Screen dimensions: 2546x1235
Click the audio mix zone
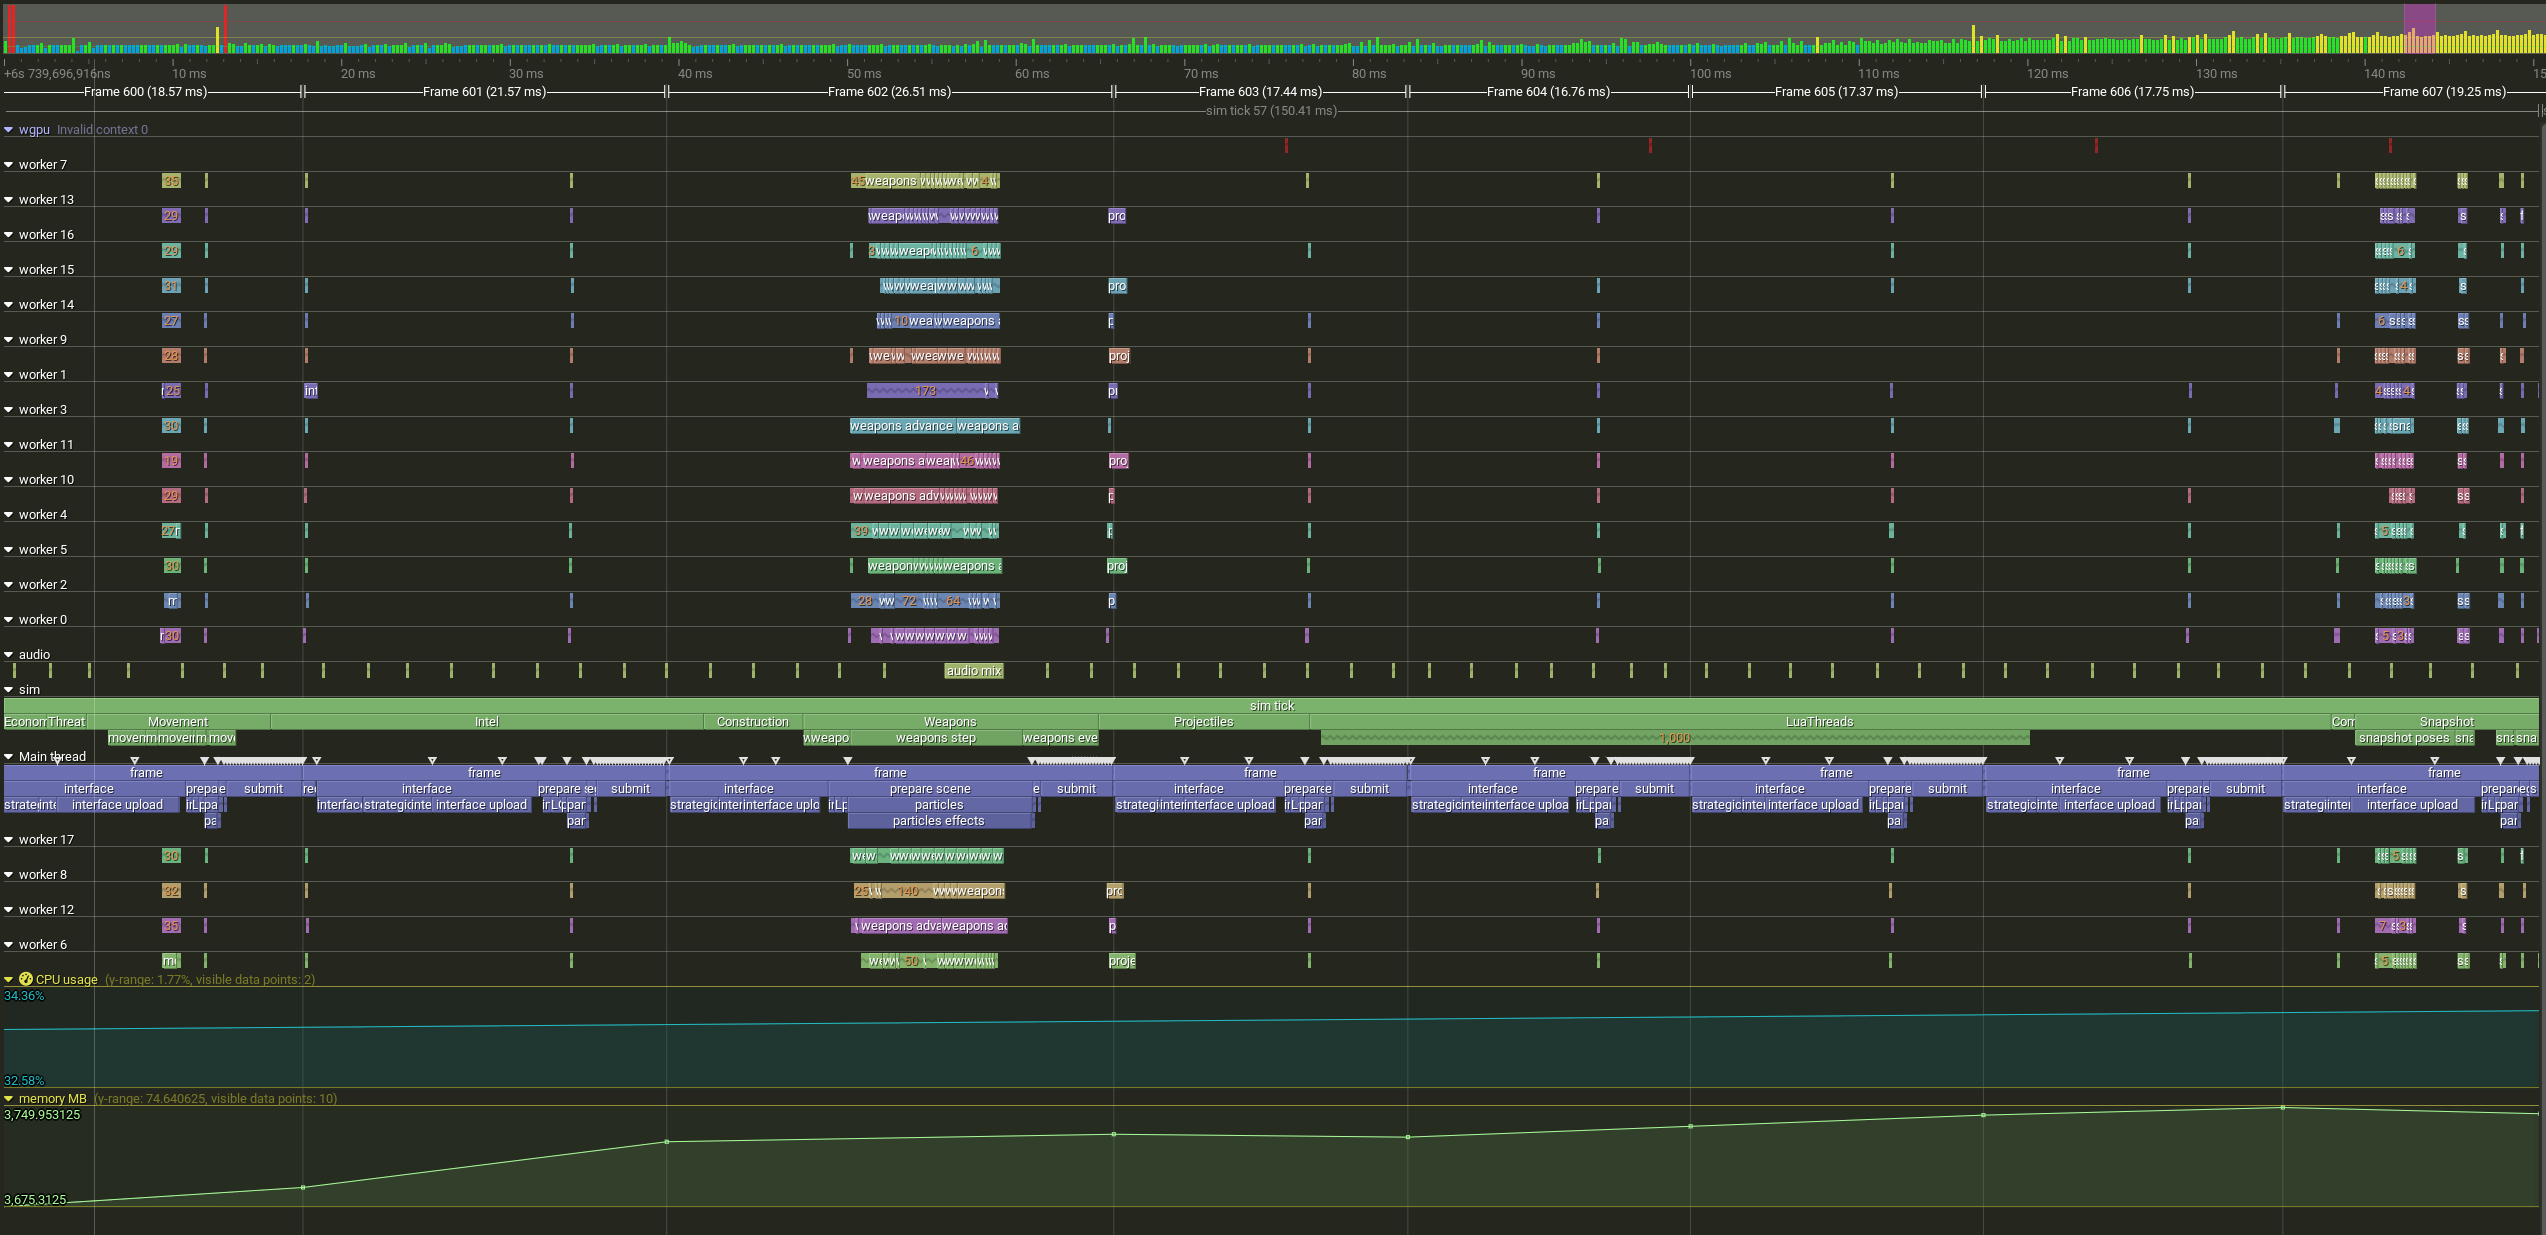pos(974,671)
